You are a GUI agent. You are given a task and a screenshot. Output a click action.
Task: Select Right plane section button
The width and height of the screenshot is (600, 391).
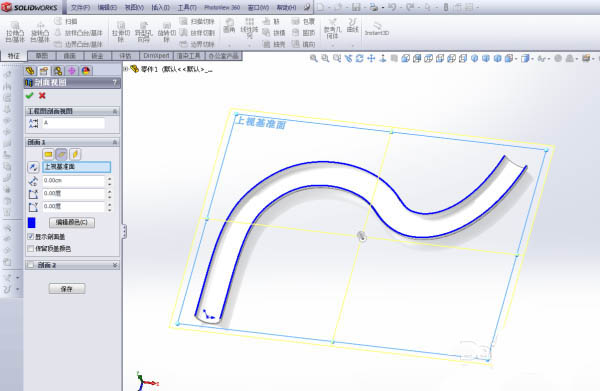click(75, 154)
